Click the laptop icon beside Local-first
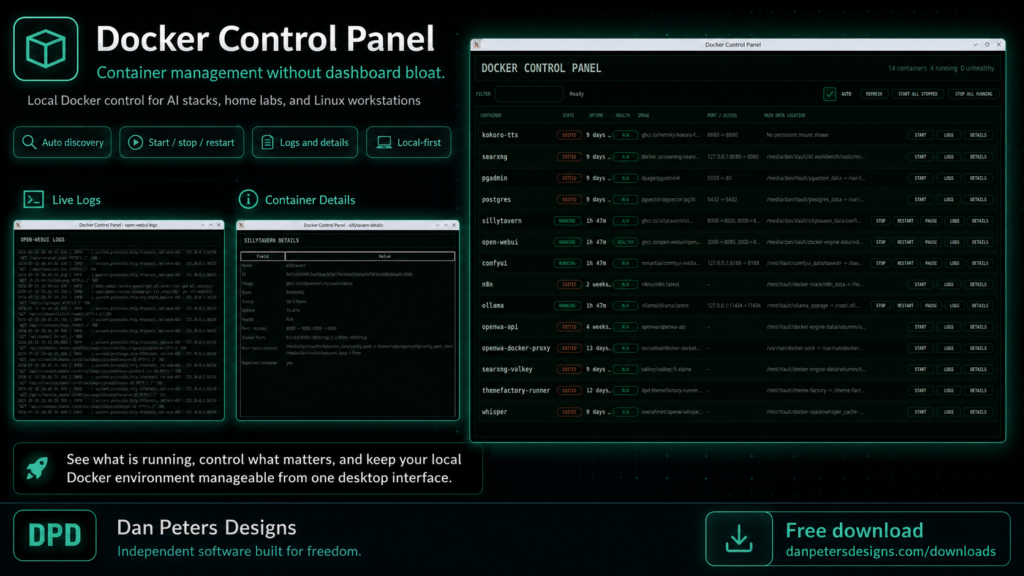 click(384, 142)
